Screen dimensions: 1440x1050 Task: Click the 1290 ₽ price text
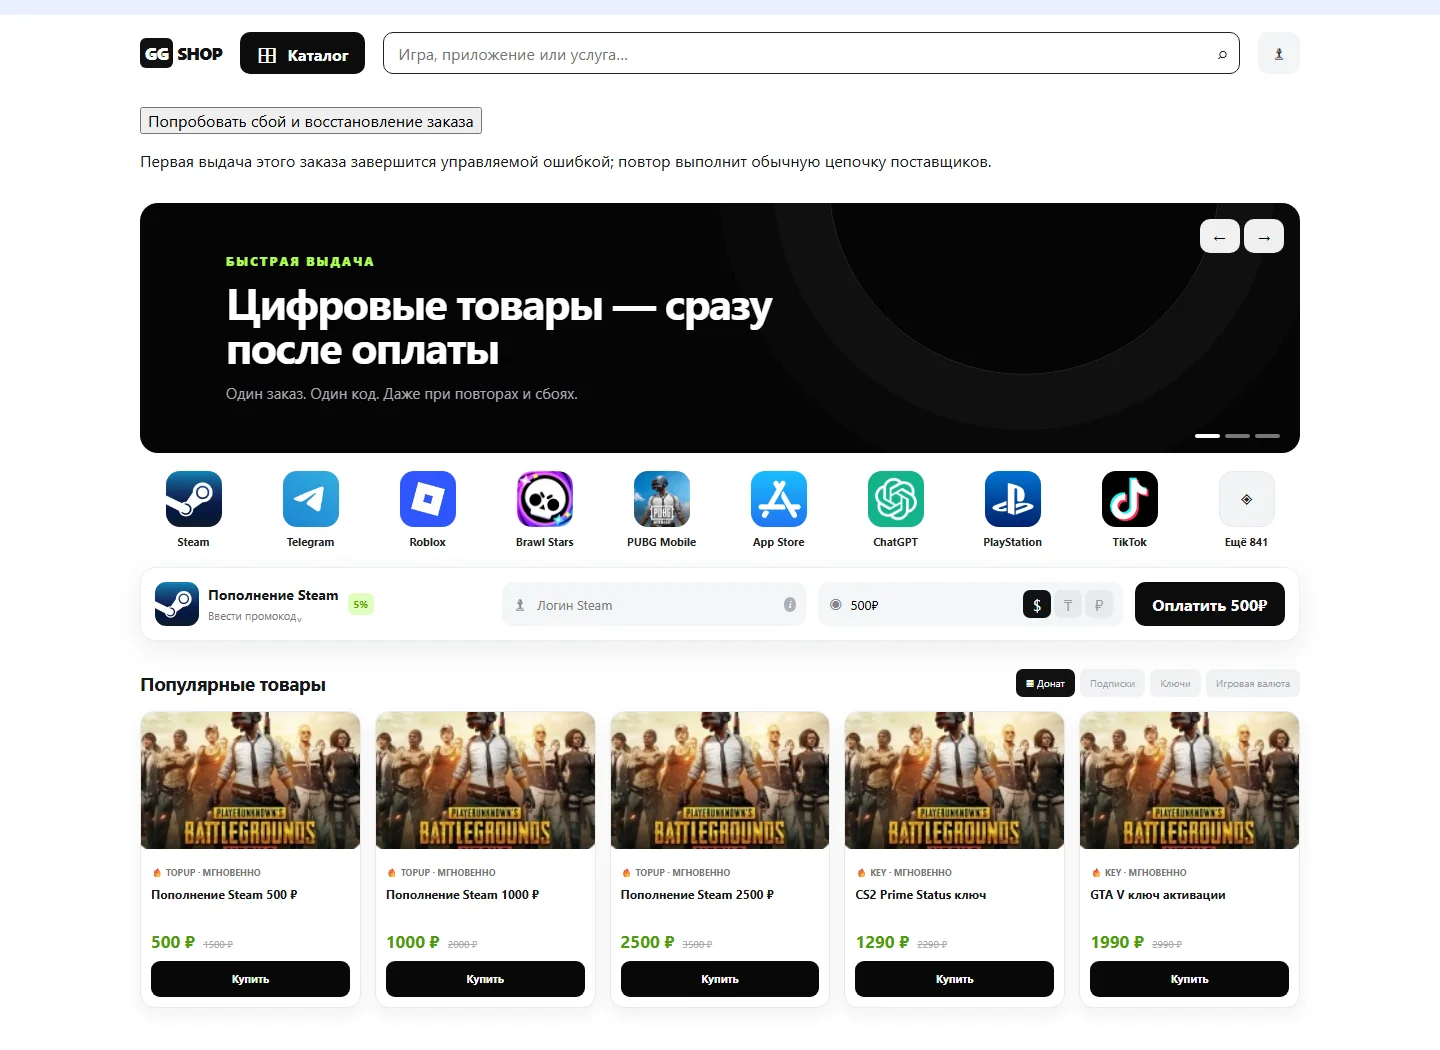(883, 942)
